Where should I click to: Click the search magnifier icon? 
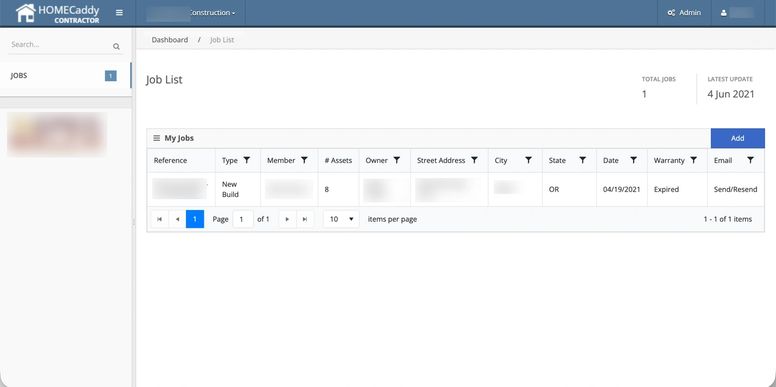pos(116,47)
